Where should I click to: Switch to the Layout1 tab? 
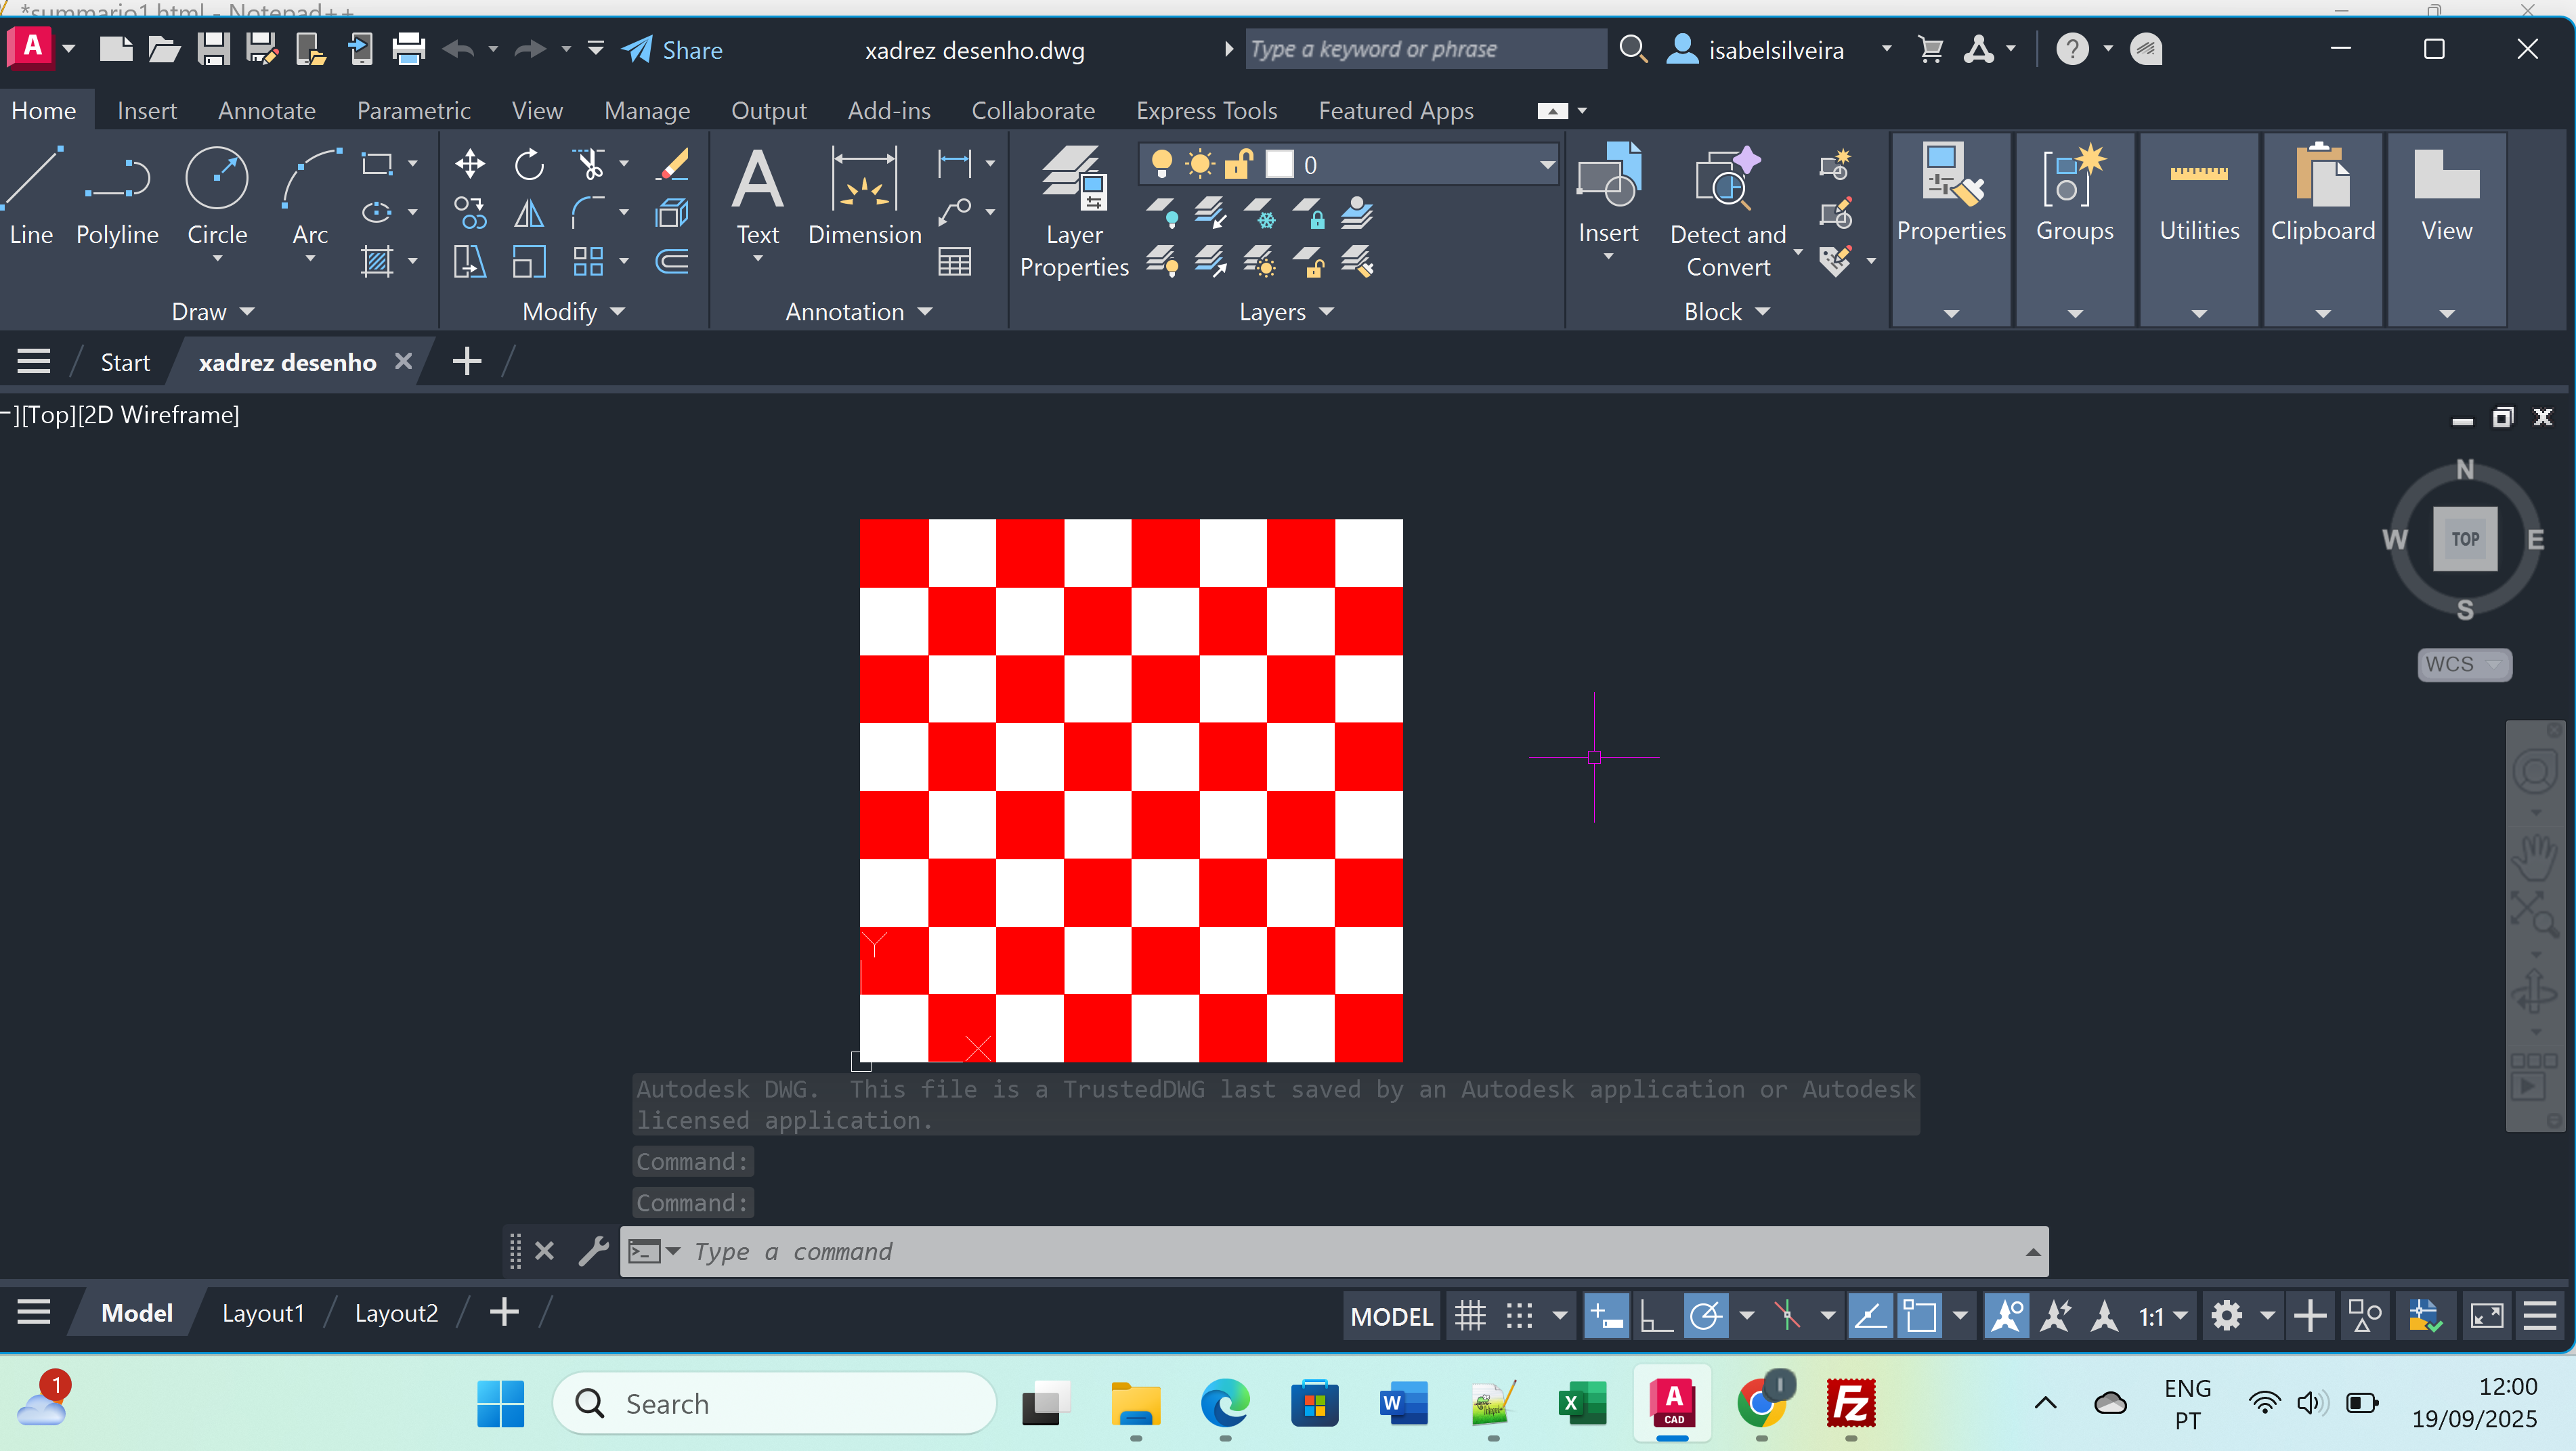click(x=263, y=1313)
